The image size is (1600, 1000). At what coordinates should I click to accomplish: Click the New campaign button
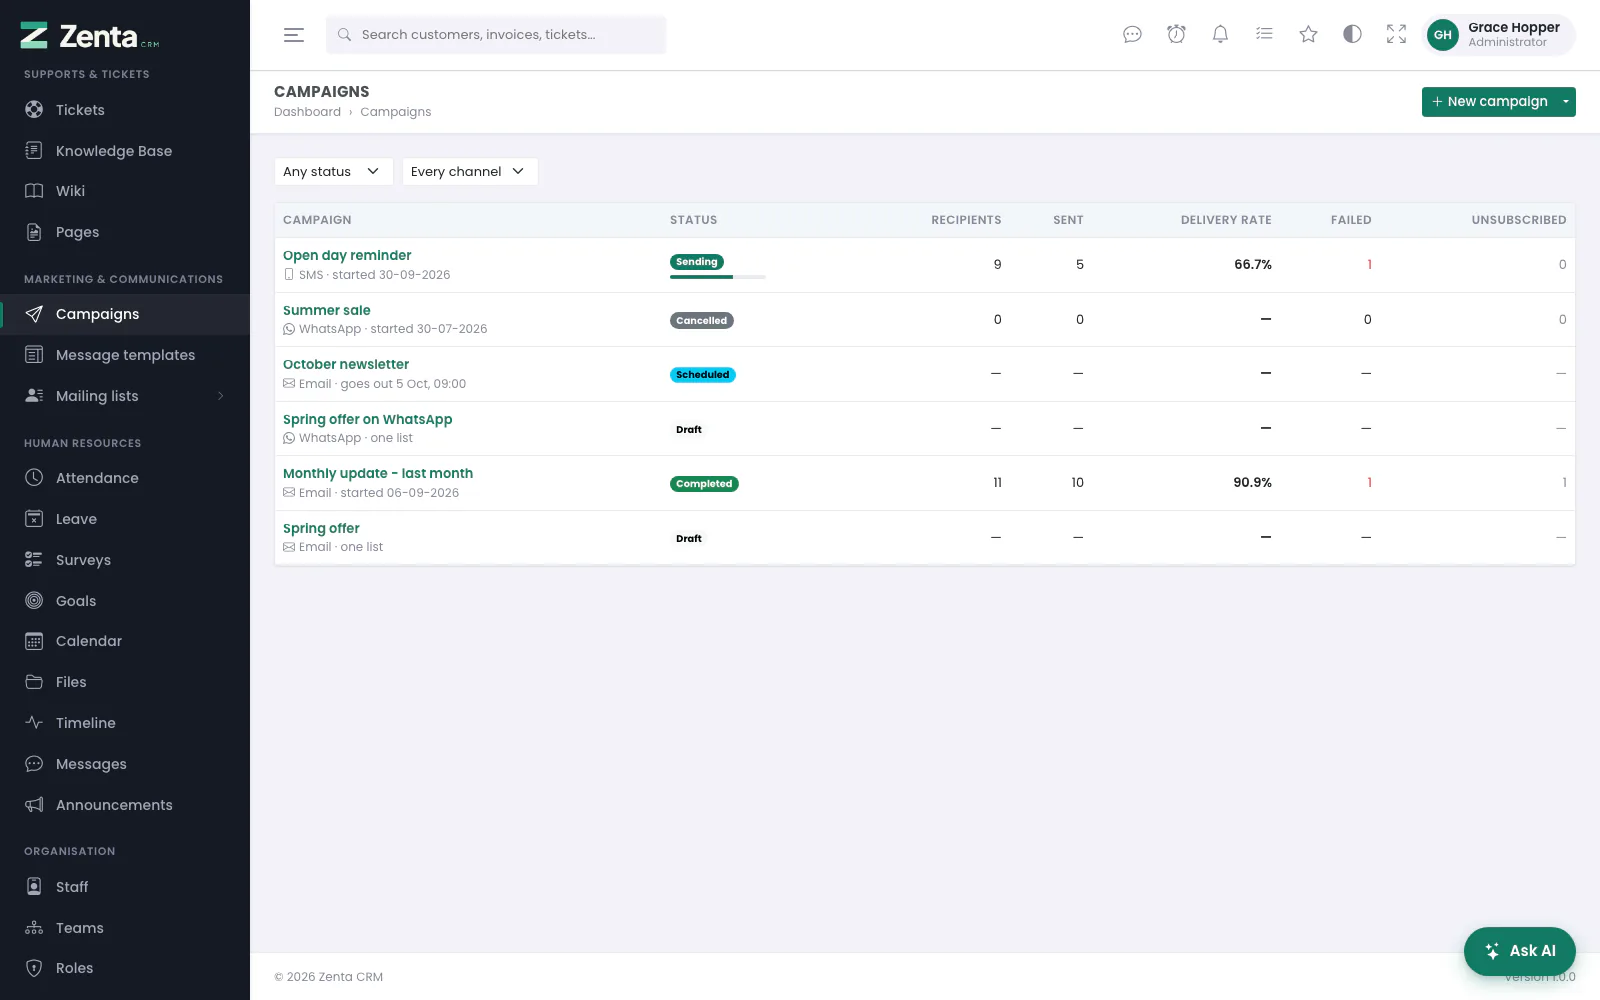[1489, 102]
